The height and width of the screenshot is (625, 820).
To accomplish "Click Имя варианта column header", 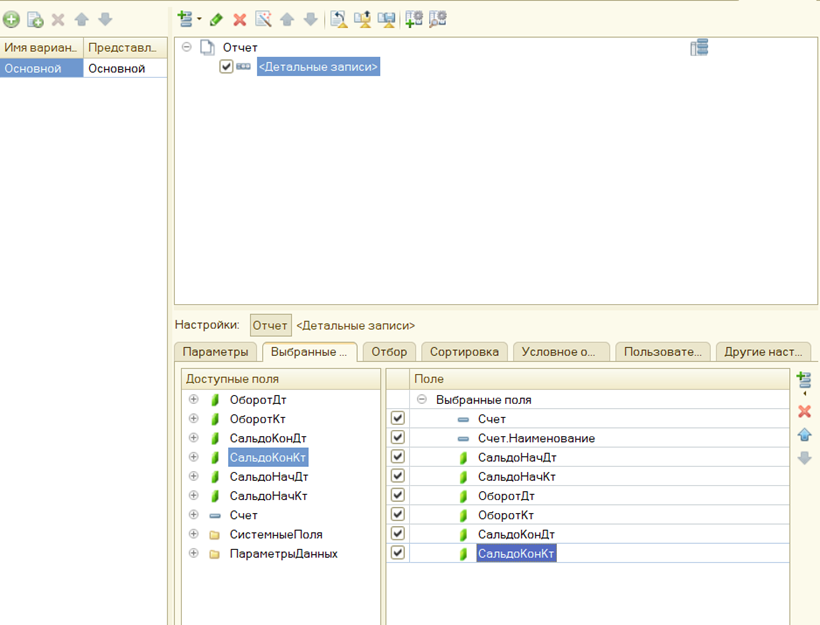I will 41,48.
